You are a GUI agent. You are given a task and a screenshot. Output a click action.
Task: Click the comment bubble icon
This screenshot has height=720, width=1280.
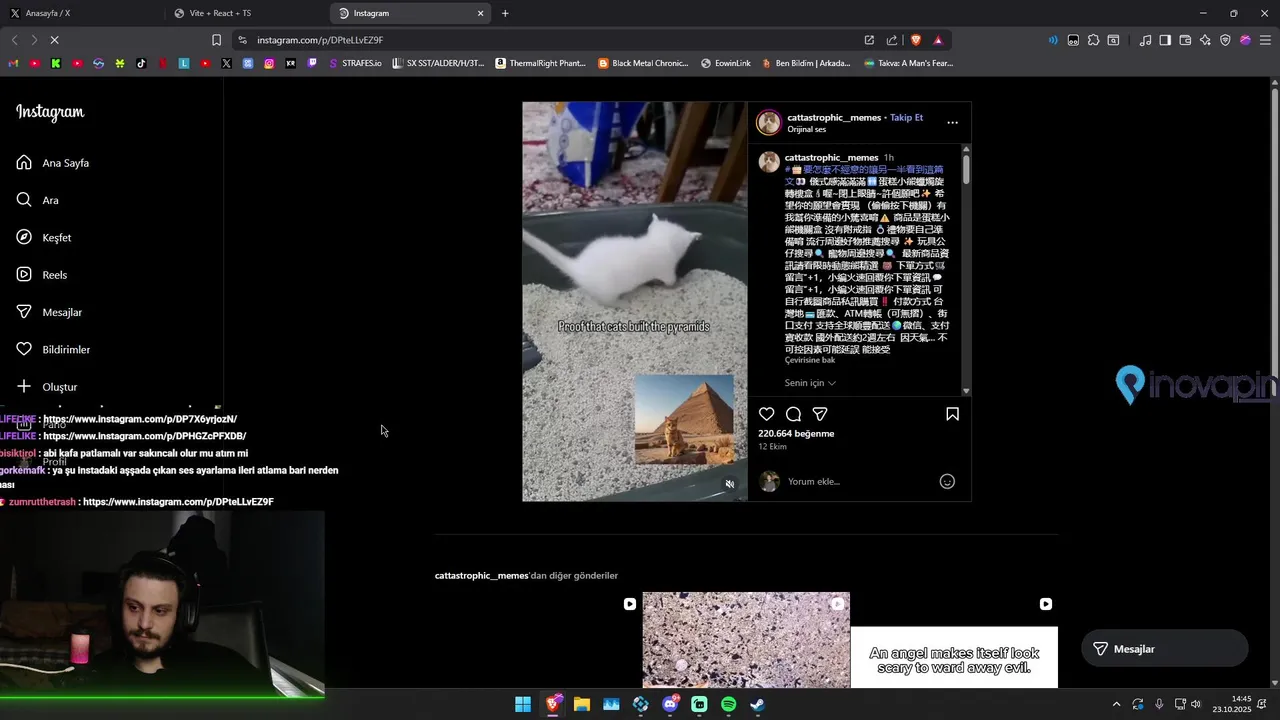(793, 414)
